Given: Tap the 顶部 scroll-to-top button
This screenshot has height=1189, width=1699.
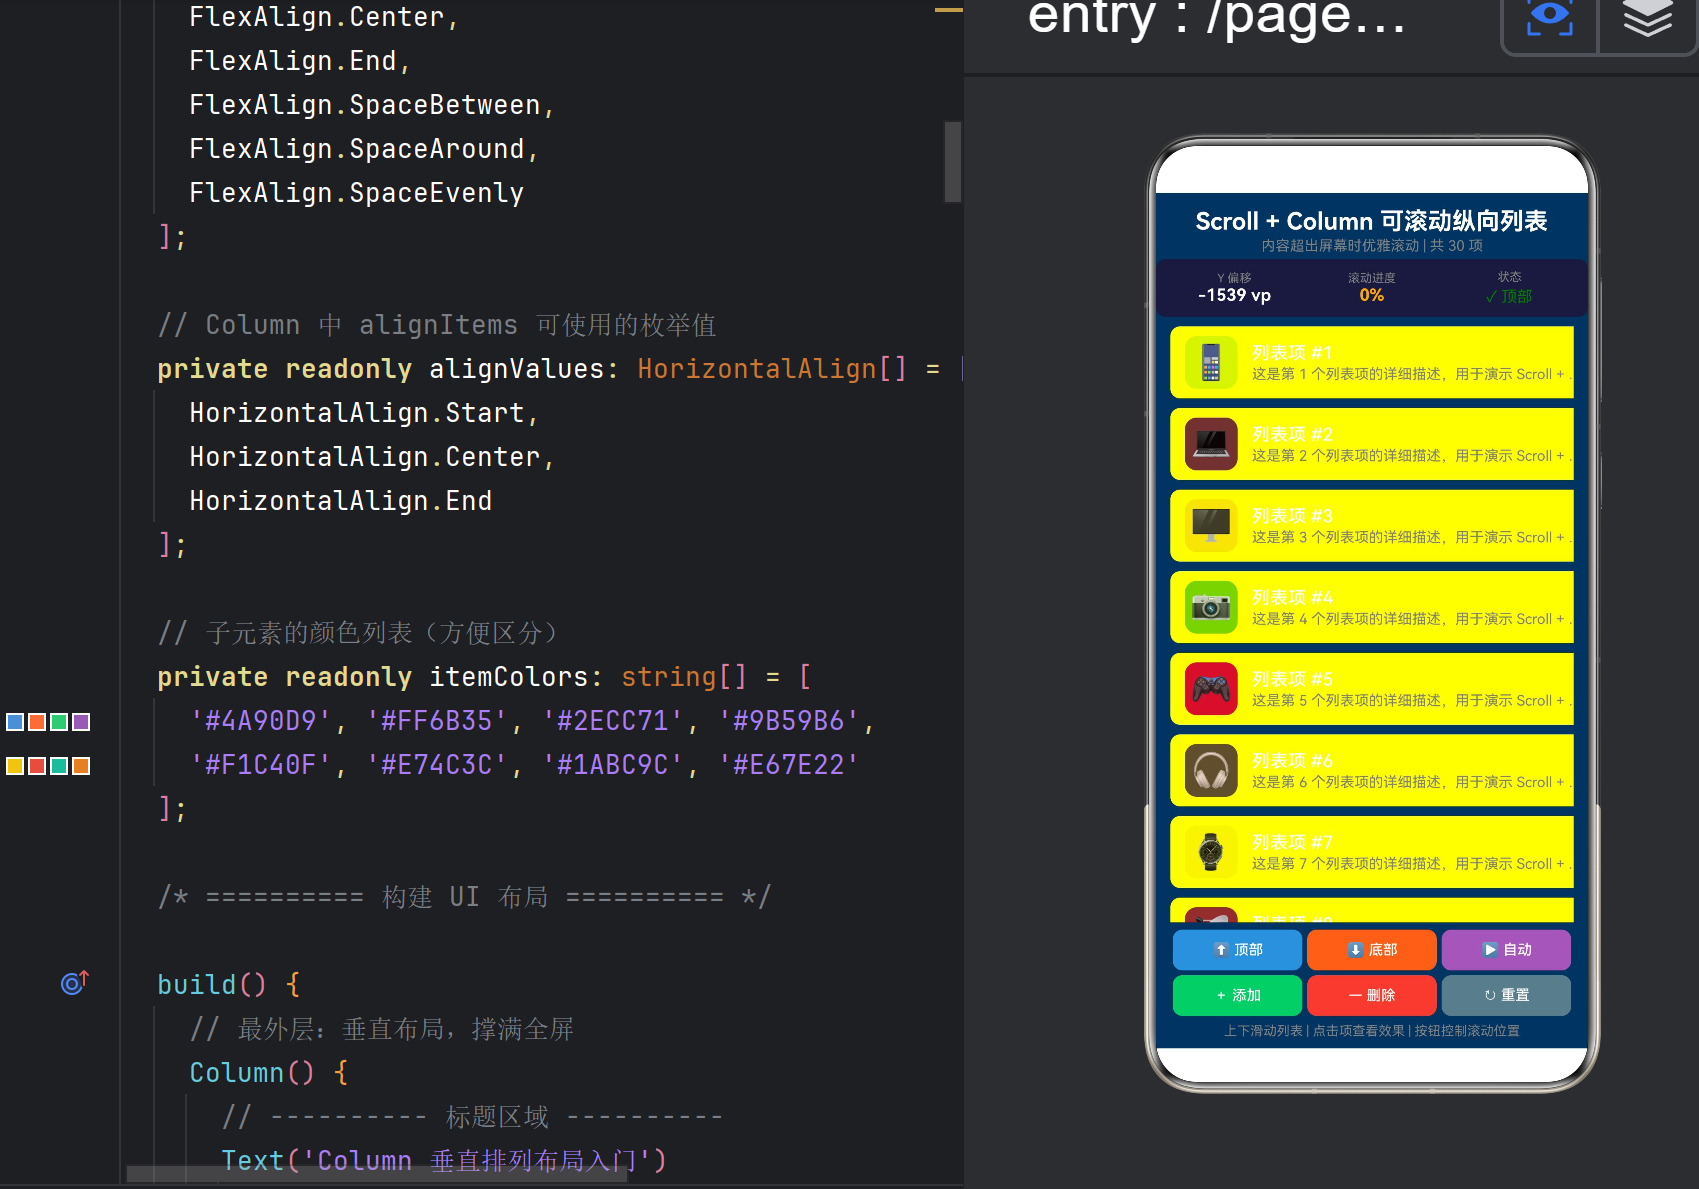Looking at the screenshot, I should (1237, 950).
